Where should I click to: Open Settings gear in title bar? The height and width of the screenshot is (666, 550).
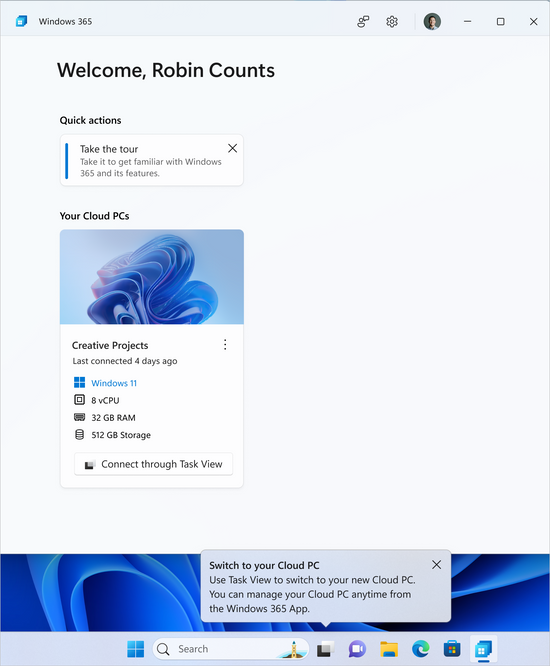[x=392, y=21]
